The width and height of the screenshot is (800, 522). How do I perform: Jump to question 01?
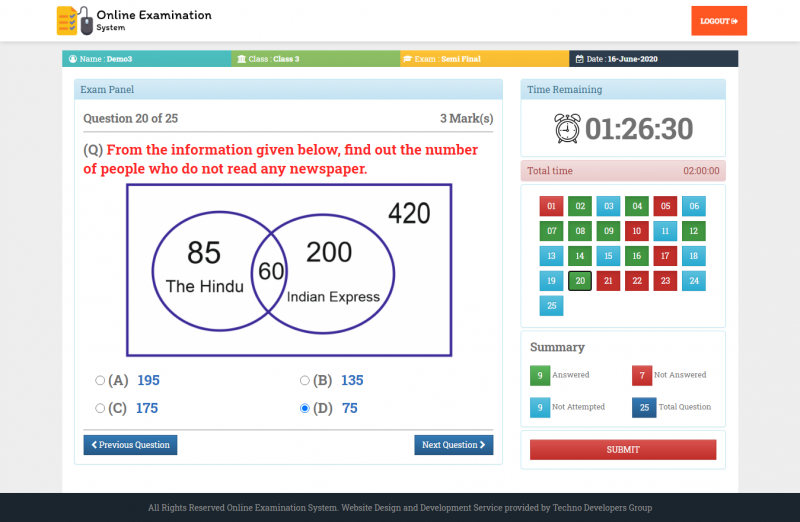click(552, 206)
